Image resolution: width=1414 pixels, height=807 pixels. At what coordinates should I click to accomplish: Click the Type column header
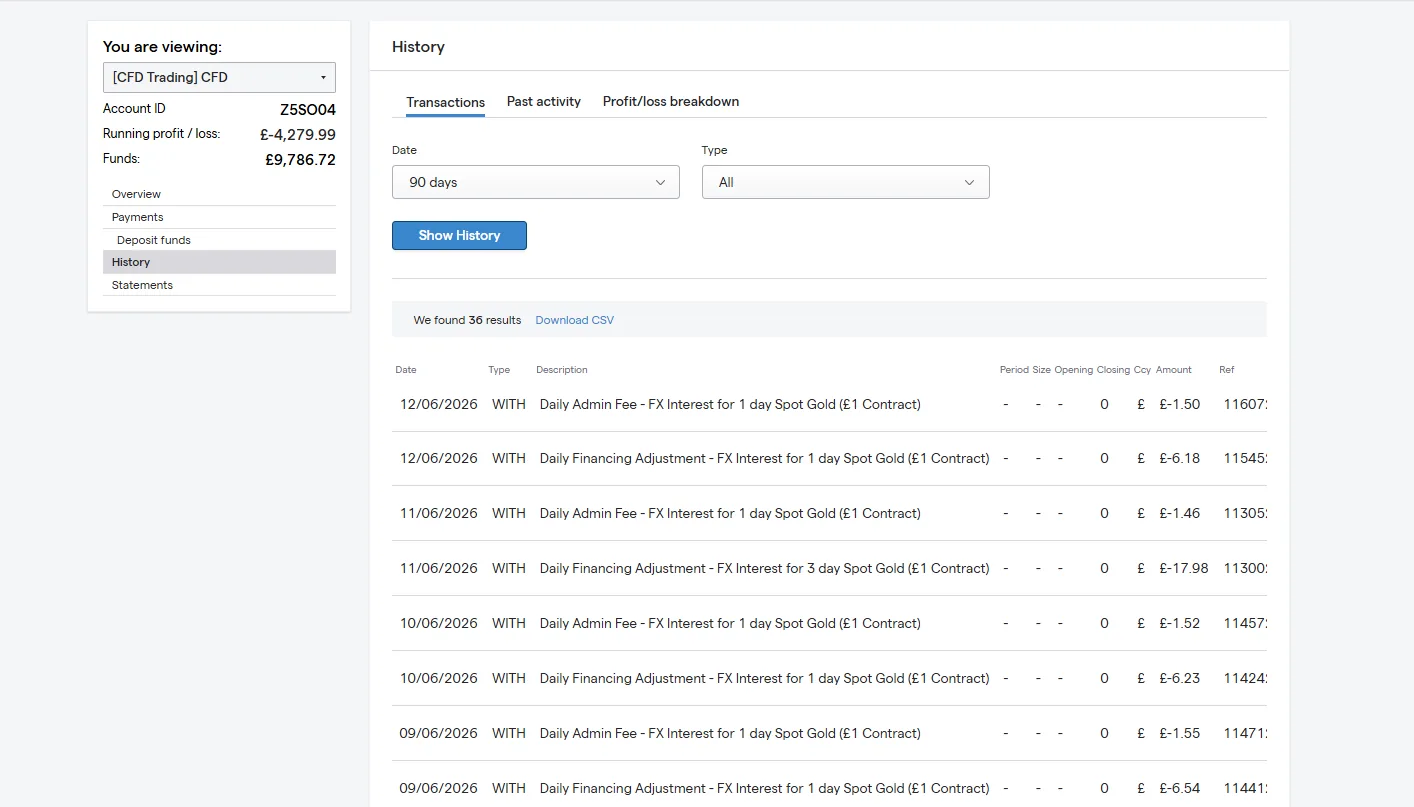pos(499,370)
